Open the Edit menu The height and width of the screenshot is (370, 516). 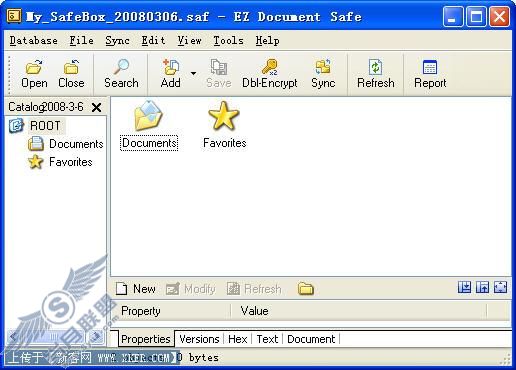(x=153, y=41)
